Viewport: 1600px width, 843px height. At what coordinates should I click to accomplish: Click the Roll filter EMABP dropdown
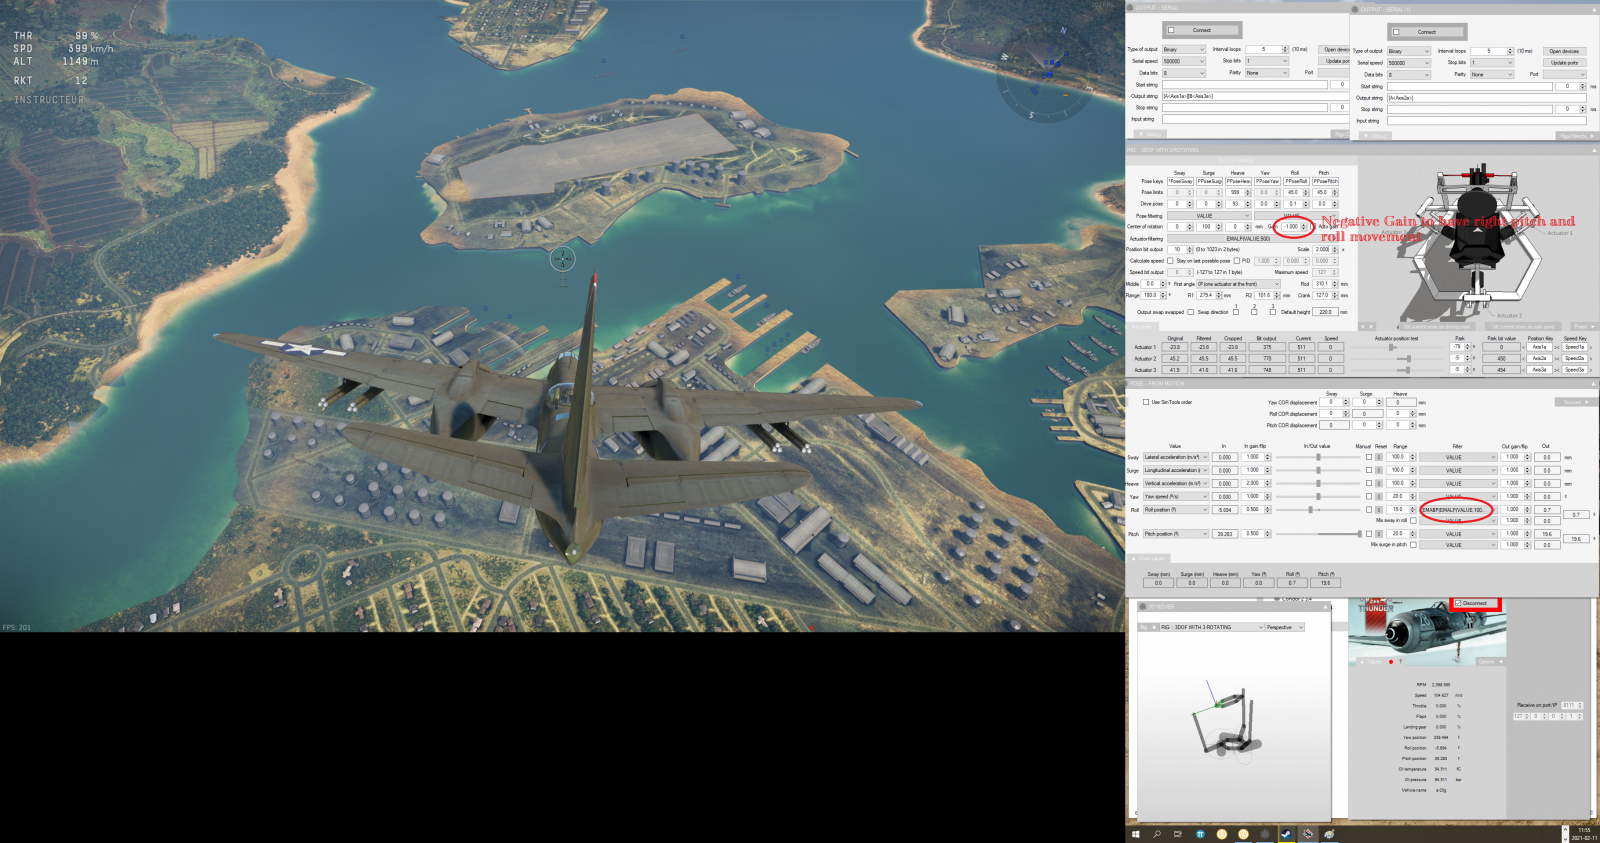click(x=1458, y=509)
